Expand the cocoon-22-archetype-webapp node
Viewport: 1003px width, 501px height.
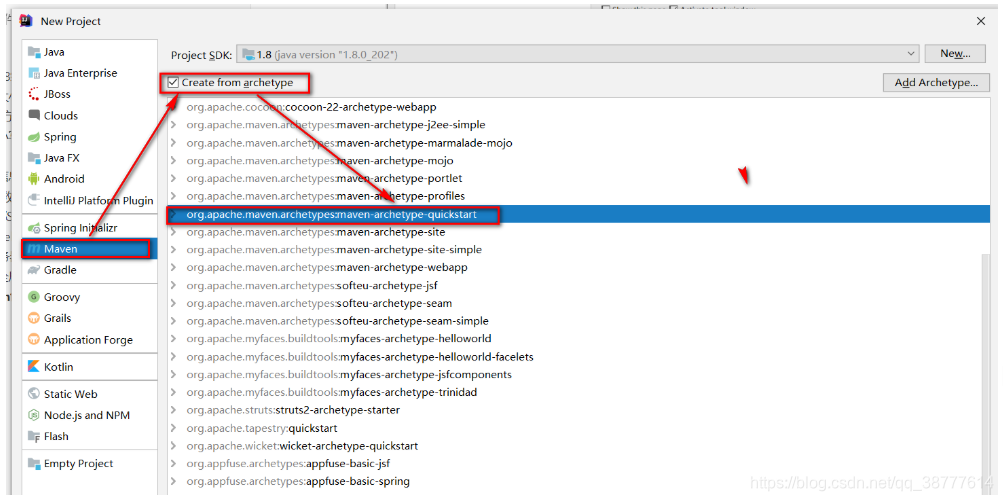173,107
